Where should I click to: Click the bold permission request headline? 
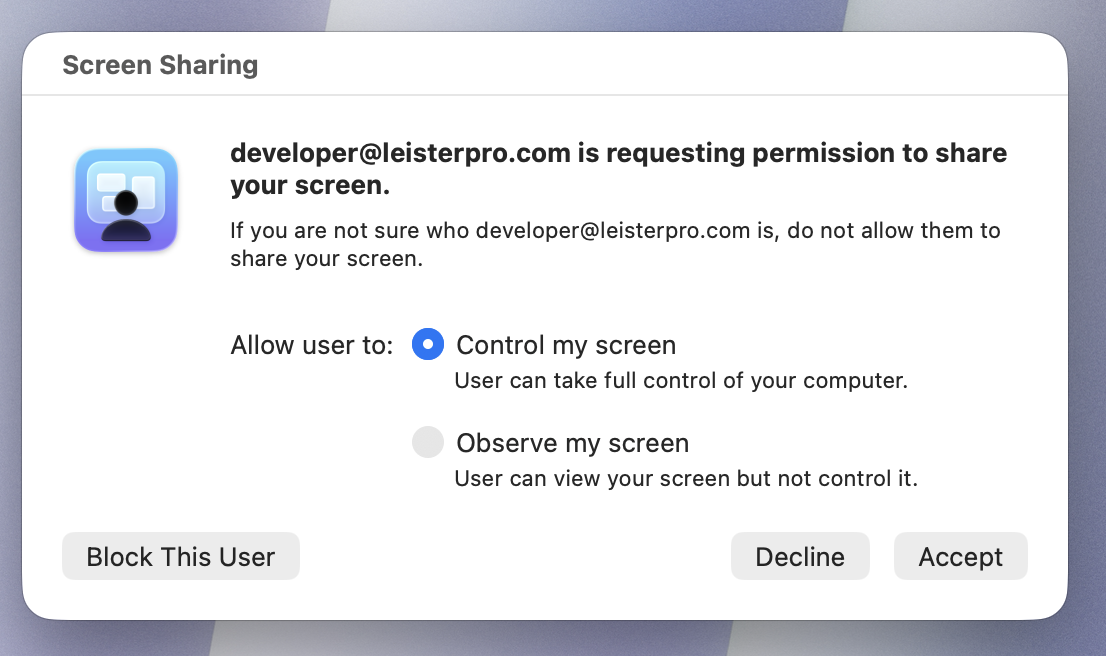pos(619,169)
